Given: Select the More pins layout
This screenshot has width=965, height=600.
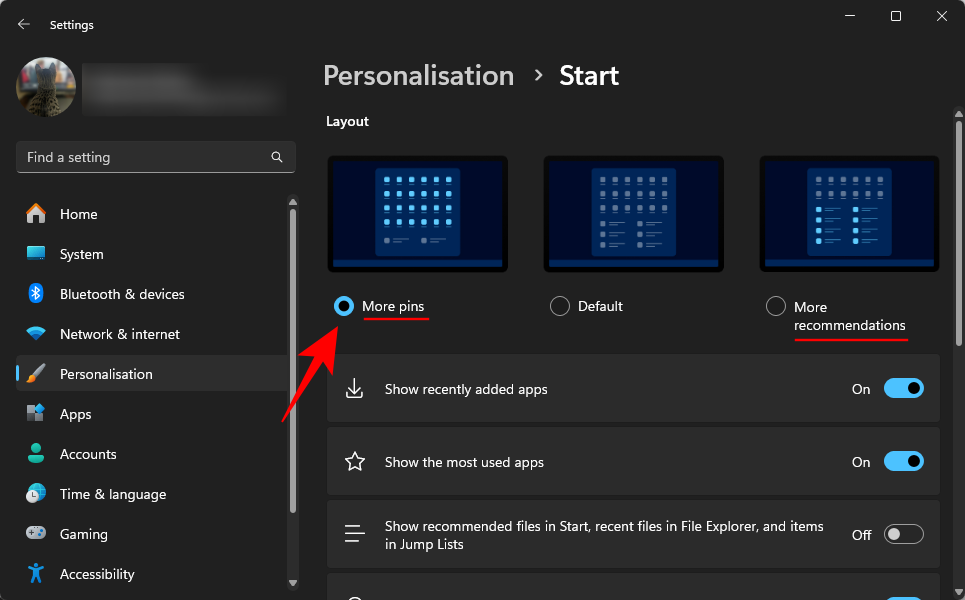Looking at the screenshot, I should point(344,306).
